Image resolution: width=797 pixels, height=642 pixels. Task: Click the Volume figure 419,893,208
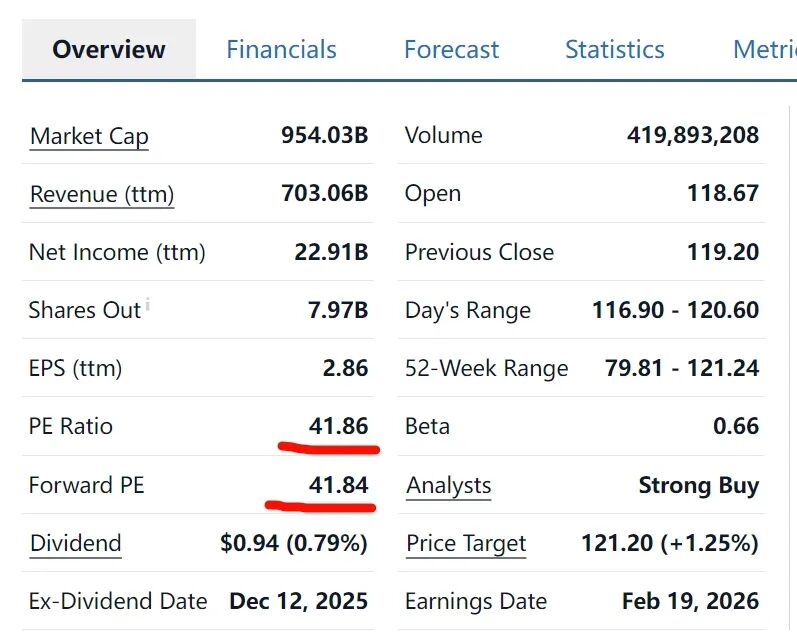click(x=692, y=136)
